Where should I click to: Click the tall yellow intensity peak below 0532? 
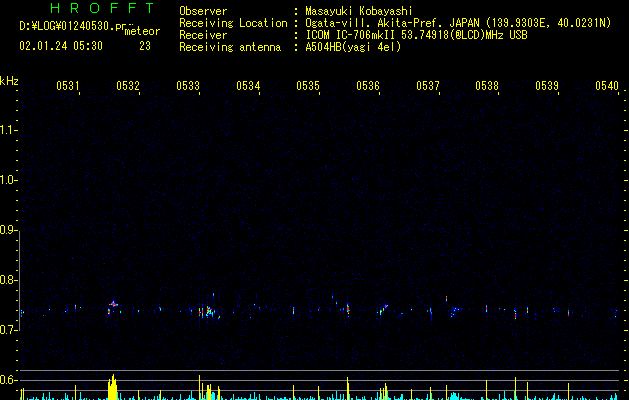(113, 387)
